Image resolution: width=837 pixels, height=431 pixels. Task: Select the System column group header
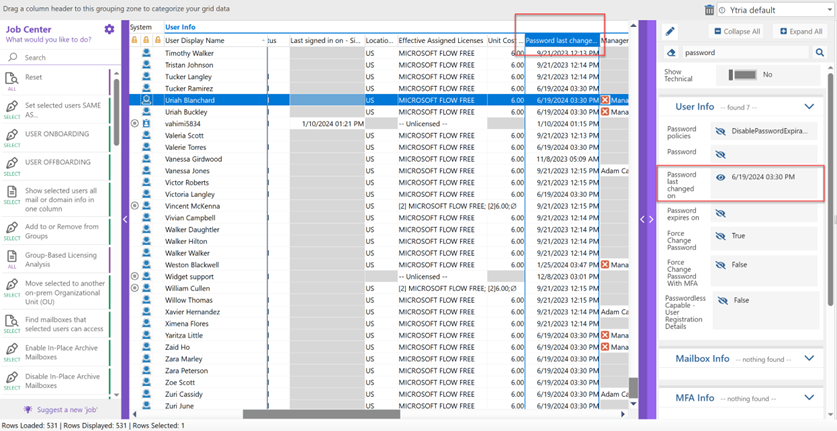pos(141,27)
